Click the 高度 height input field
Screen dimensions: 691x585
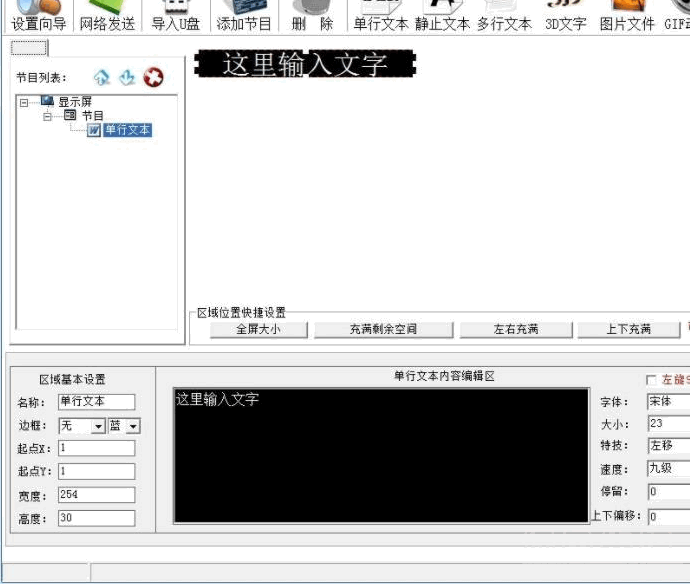pyautogui.click(x=97, y=518)
